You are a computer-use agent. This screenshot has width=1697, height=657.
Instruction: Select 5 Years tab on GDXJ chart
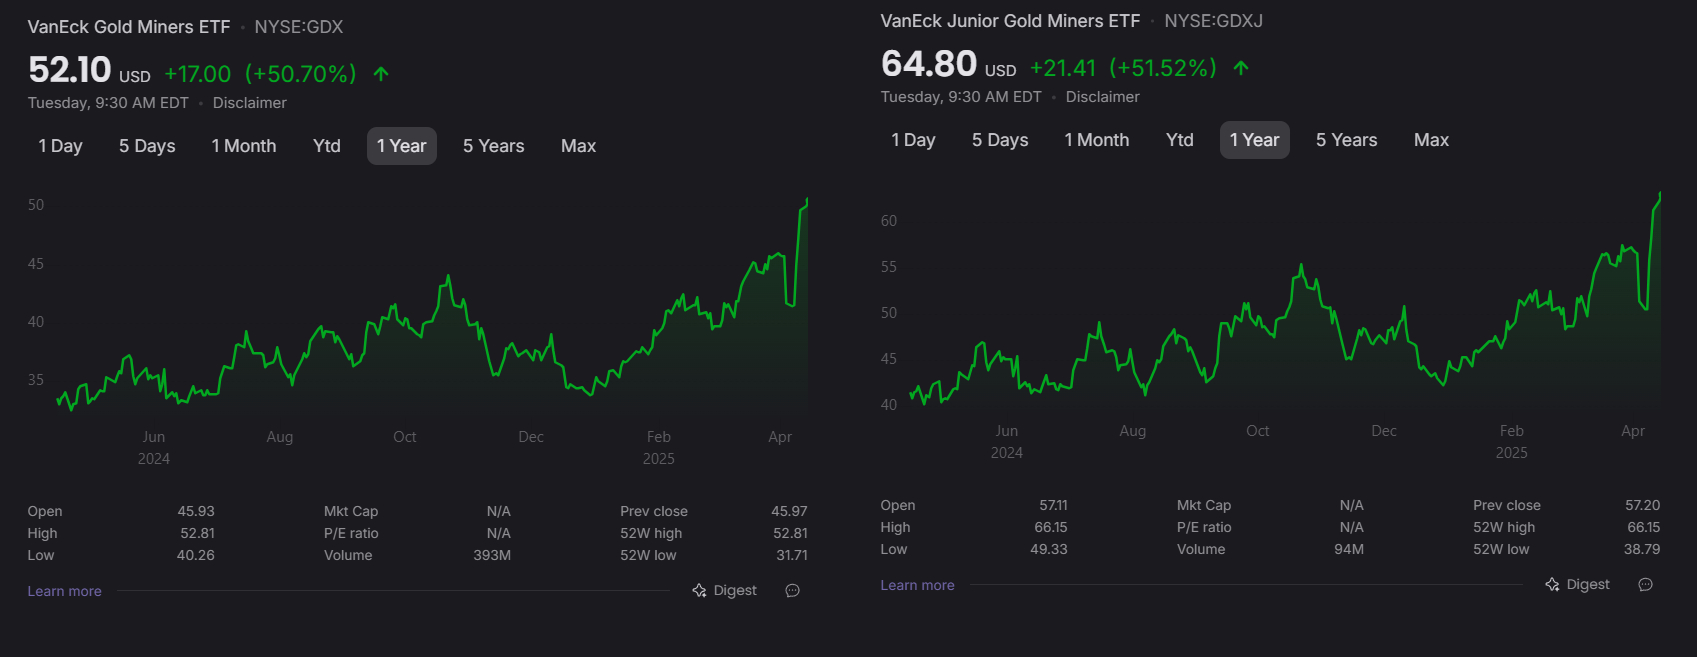coord(1347,140)
